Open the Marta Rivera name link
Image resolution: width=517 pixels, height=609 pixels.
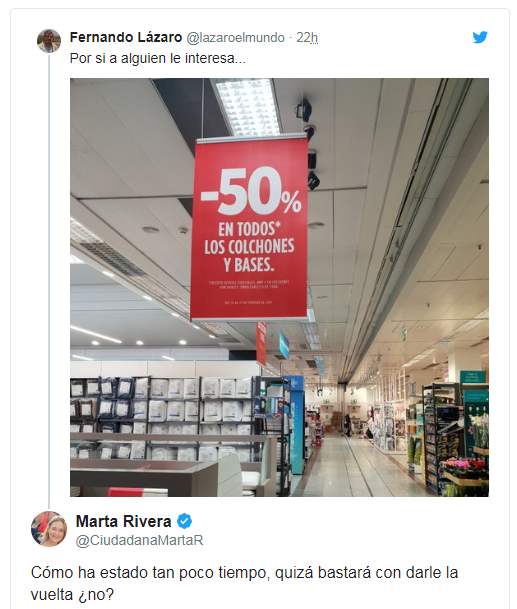[x=124, y=521]
